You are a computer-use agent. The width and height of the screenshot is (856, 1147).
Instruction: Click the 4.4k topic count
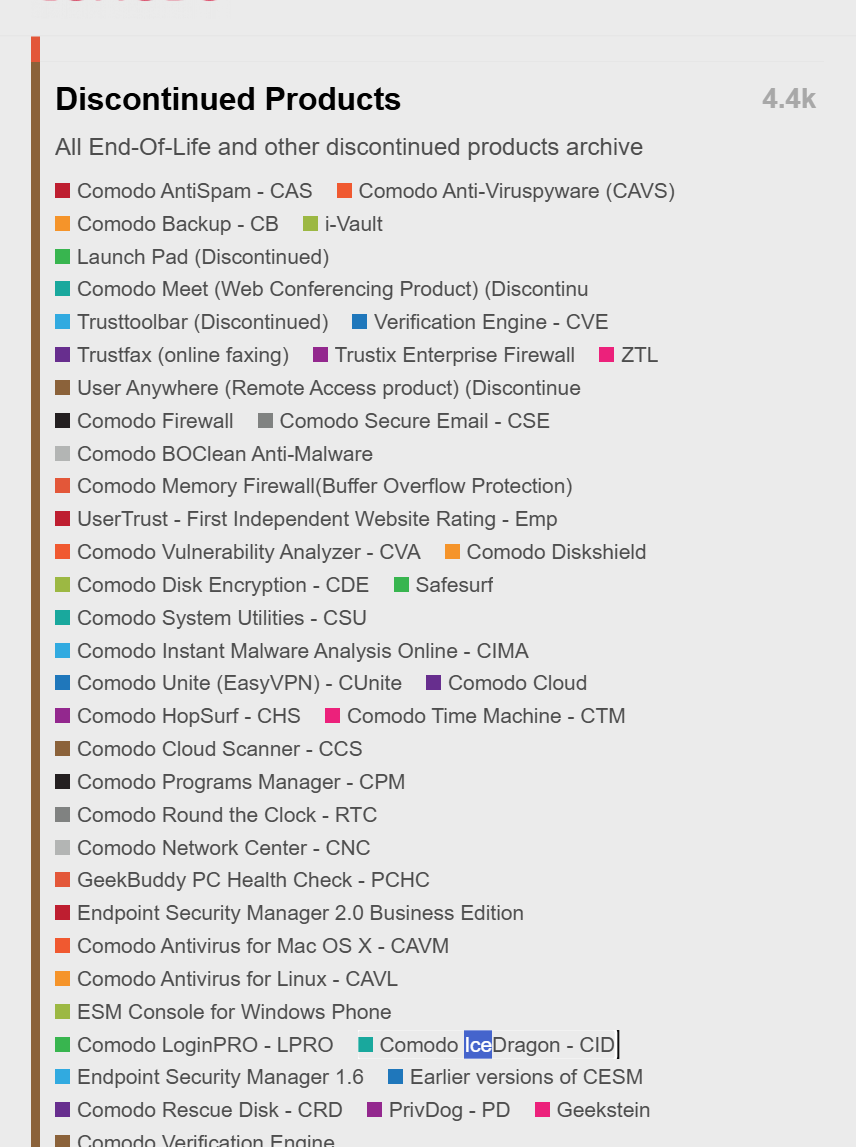(x=789, y=99)
